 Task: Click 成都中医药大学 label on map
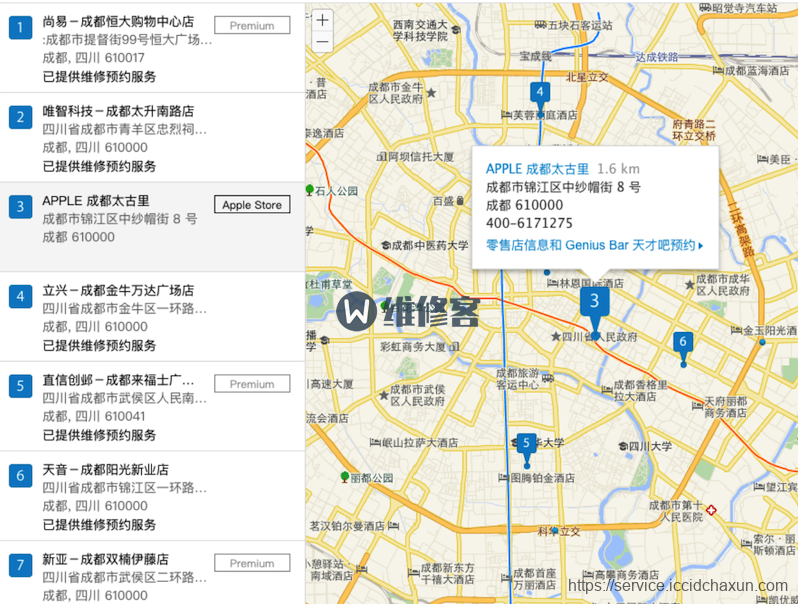(x=430, y=245)
